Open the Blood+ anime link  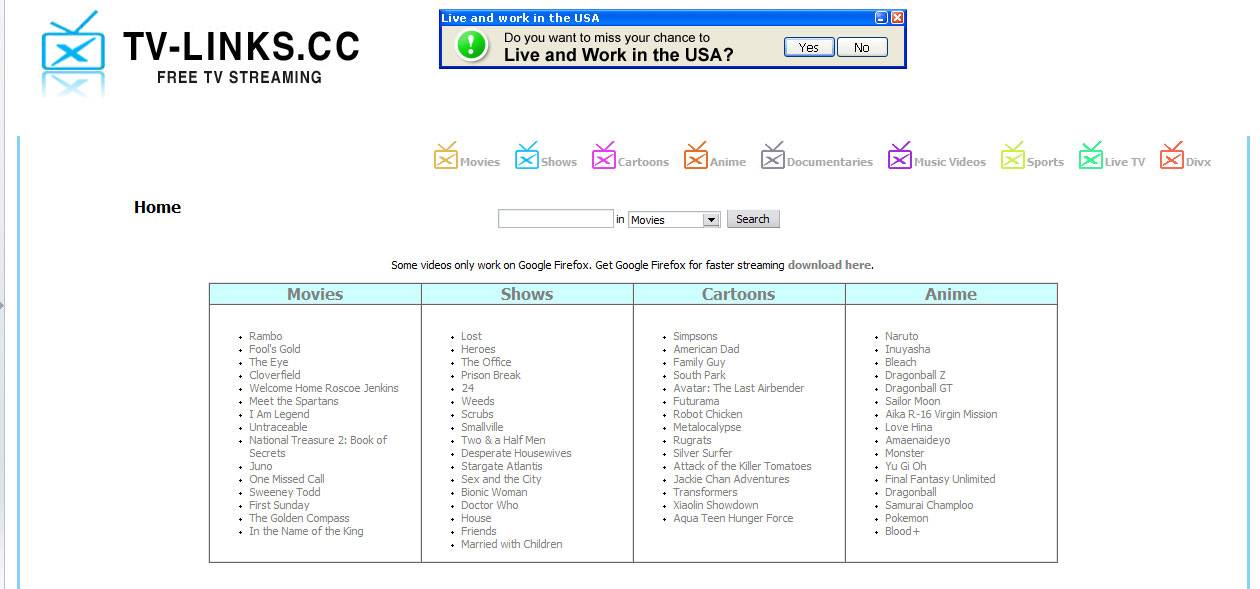click(902, 531)
